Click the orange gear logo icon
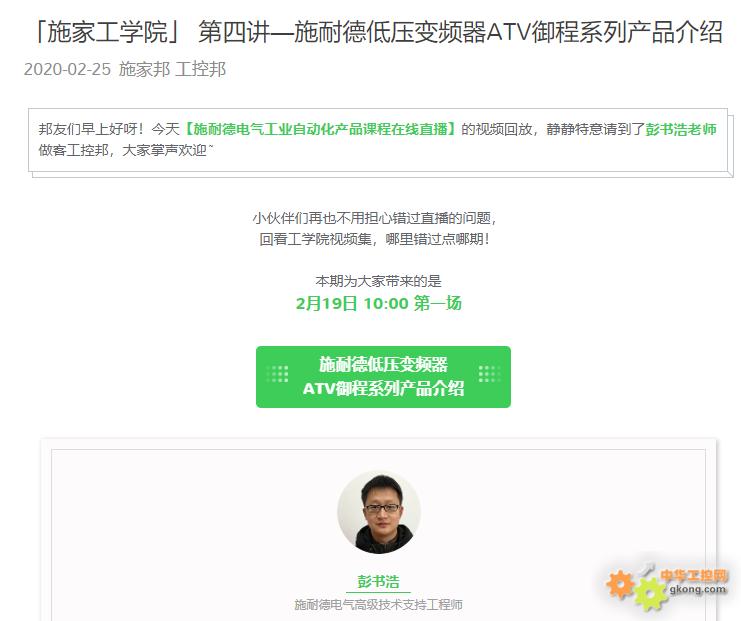Screen dimensions: 741x621 [x=620, y=584]
